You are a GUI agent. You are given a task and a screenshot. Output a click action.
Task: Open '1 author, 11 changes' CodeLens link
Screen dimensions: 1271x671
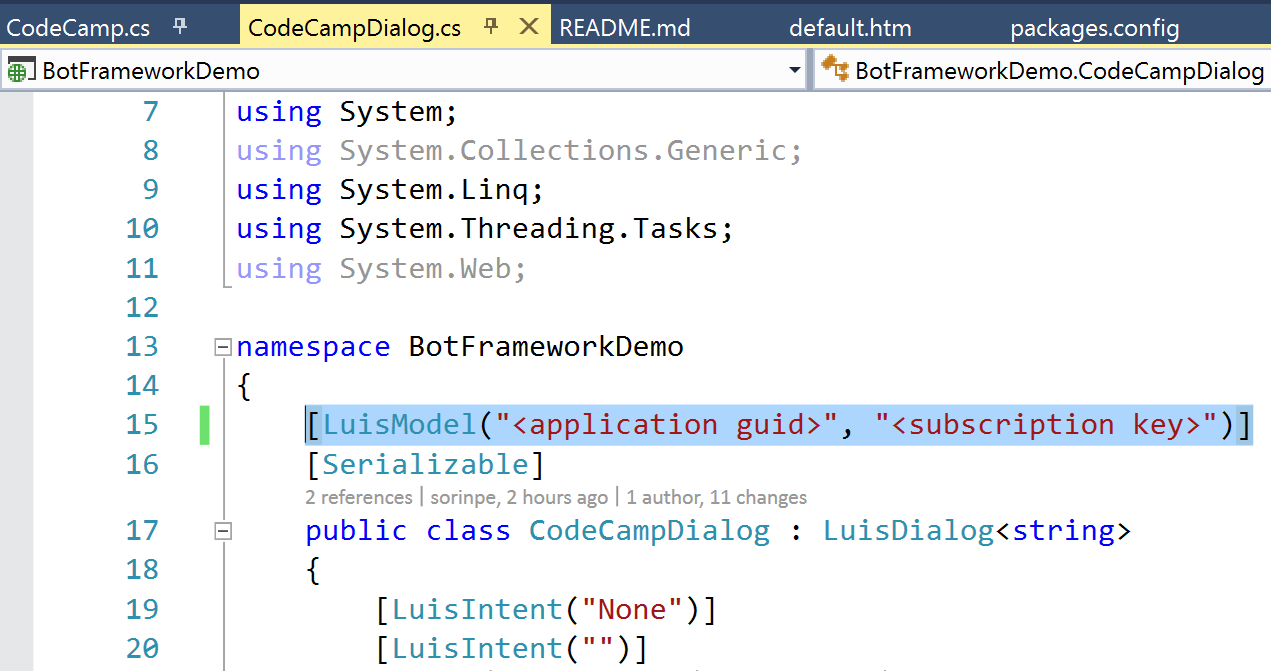(x=717, y=497)
